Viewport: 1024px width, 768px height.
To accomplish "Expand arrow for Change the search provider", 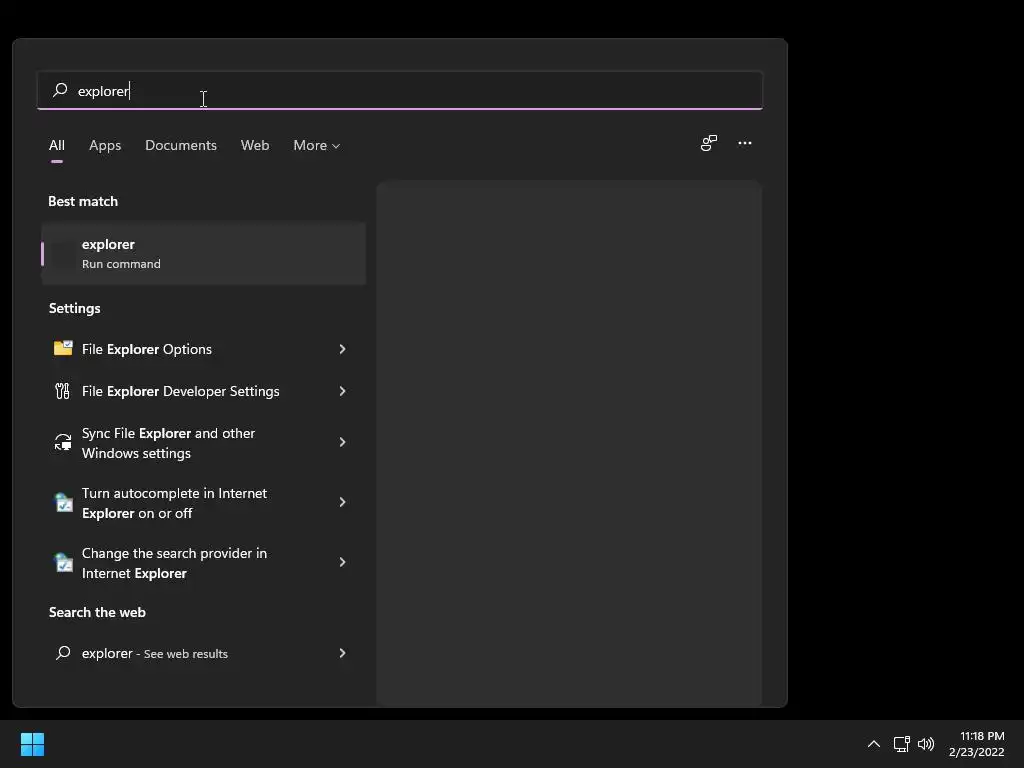I will (342, 562).
